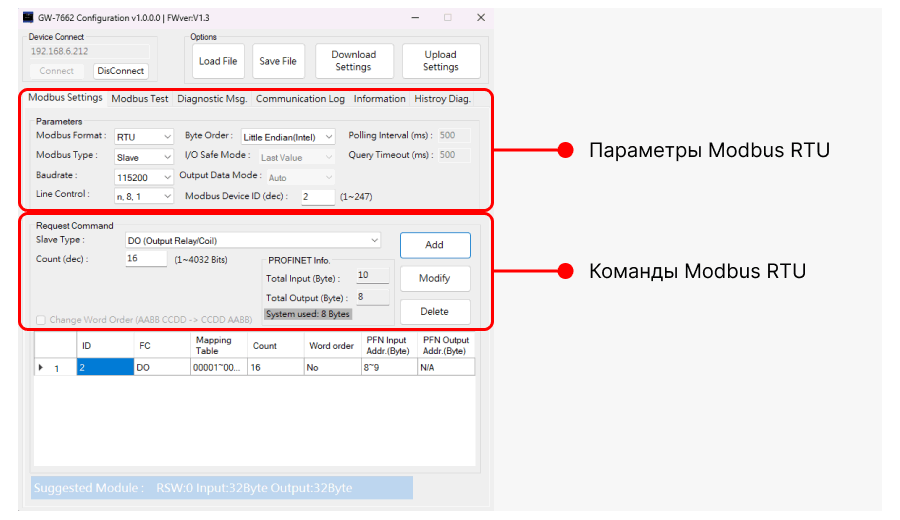
Task: Switch to the Modbus Test tab
Action: [139, 99]
